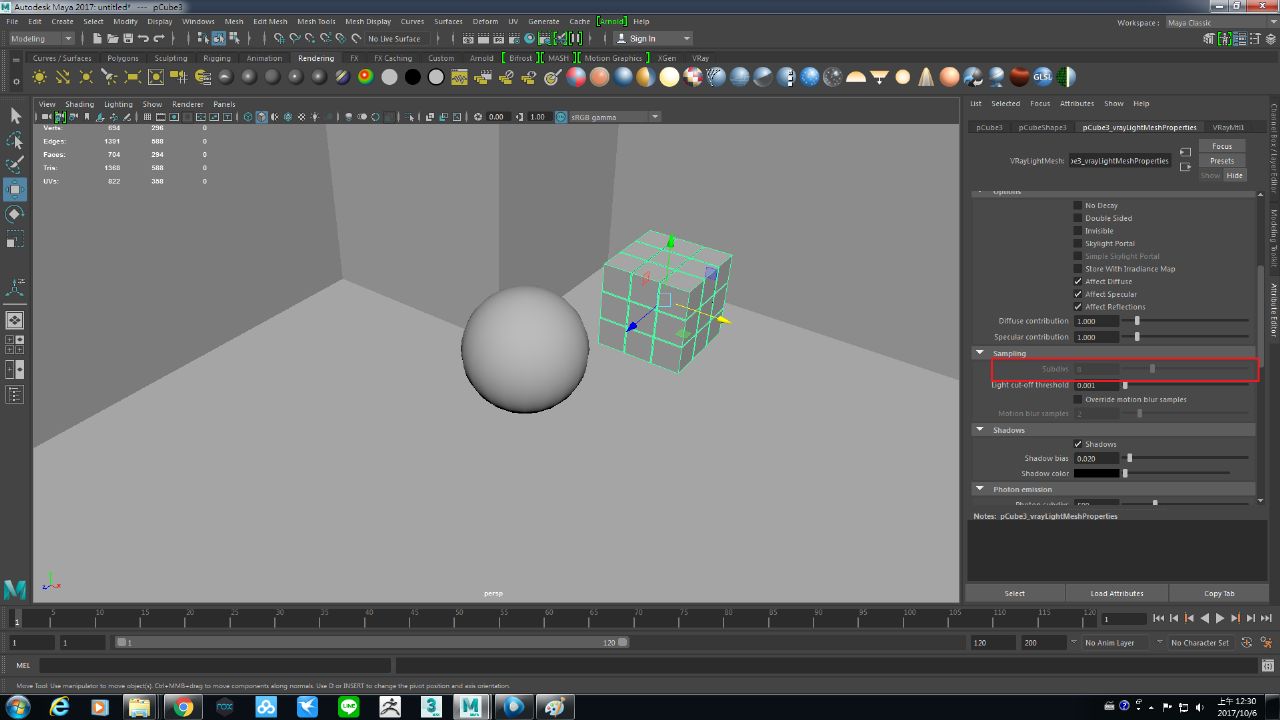Image resolution: width=1280 pixels, height=720 pixels.
Task: Toggle Store With Irradiance Map
Action: [1078, 268]
